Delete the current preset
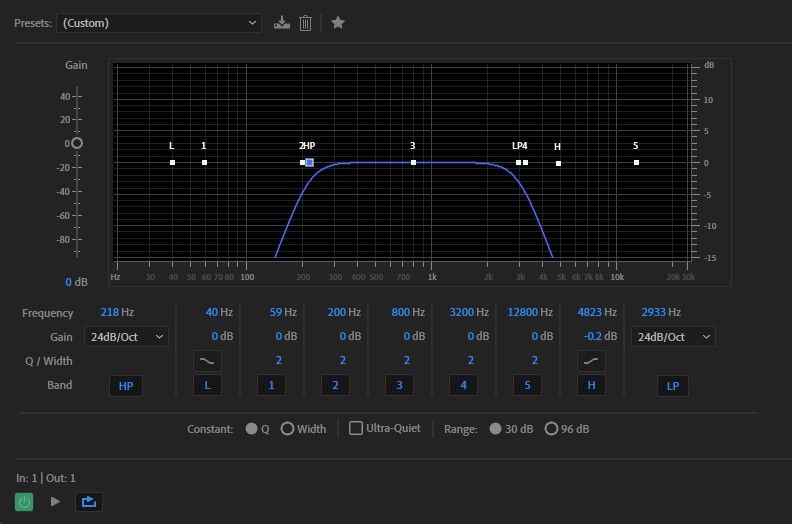This screenshot has height=524, width=792. point(306,22)
